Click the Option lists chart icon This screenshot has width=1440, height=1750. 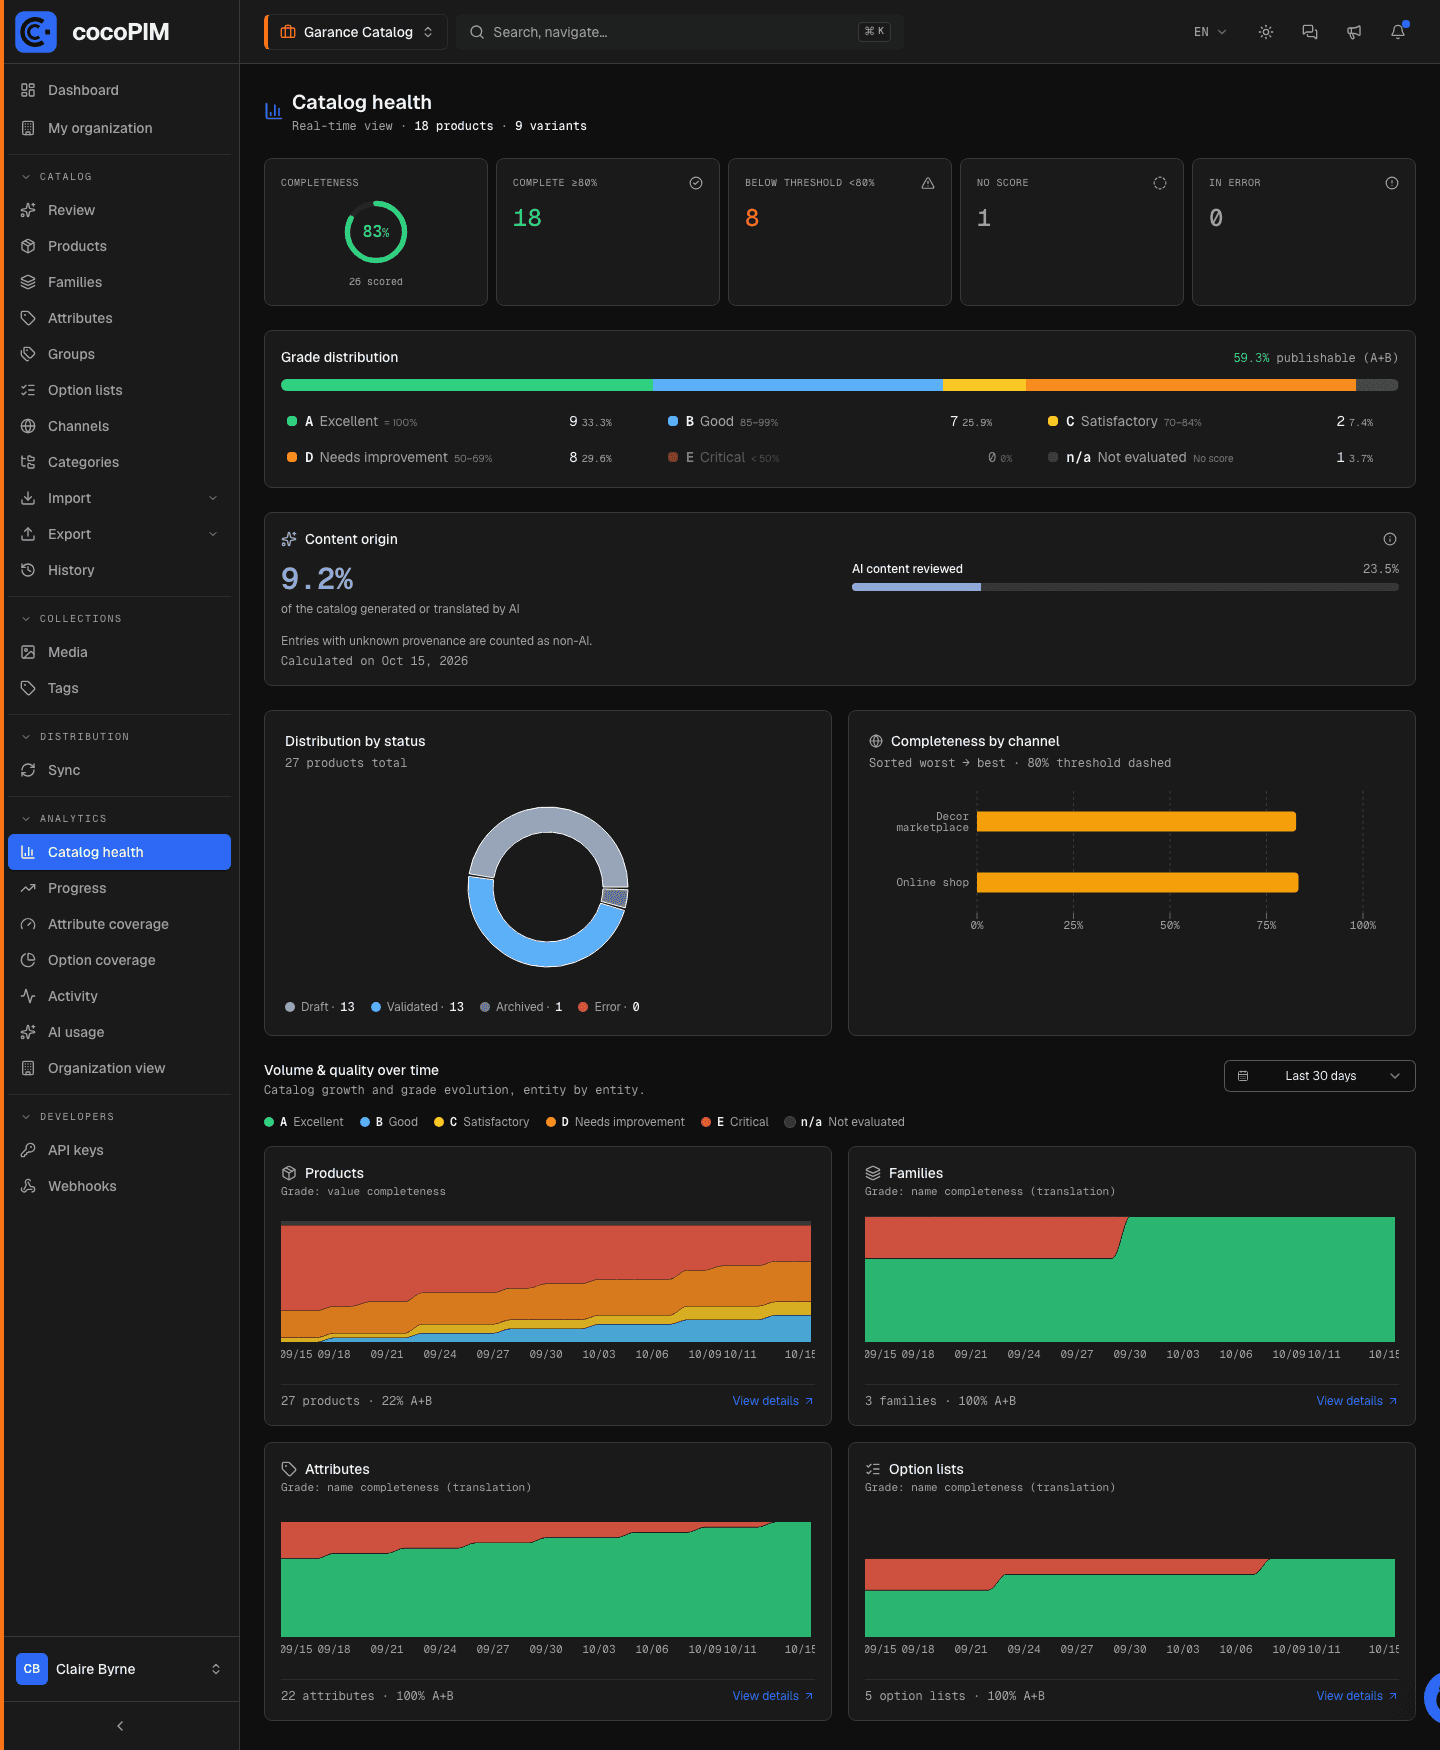[x=873, y=1469]
